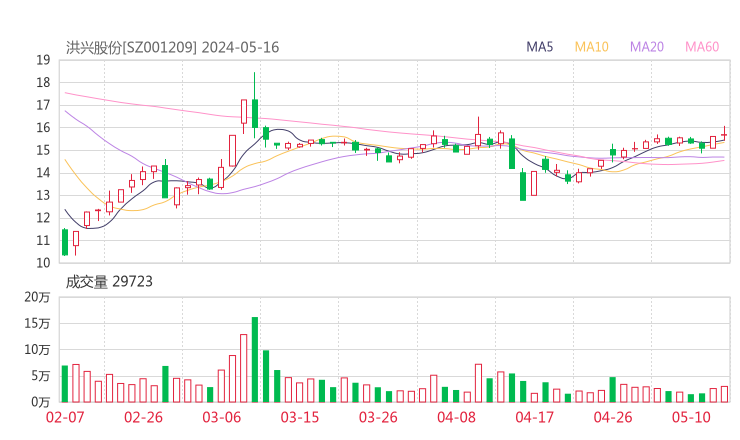Click the 成交量 29723 volume label
This screenshot has width=740, height=440.
[109, 282]
